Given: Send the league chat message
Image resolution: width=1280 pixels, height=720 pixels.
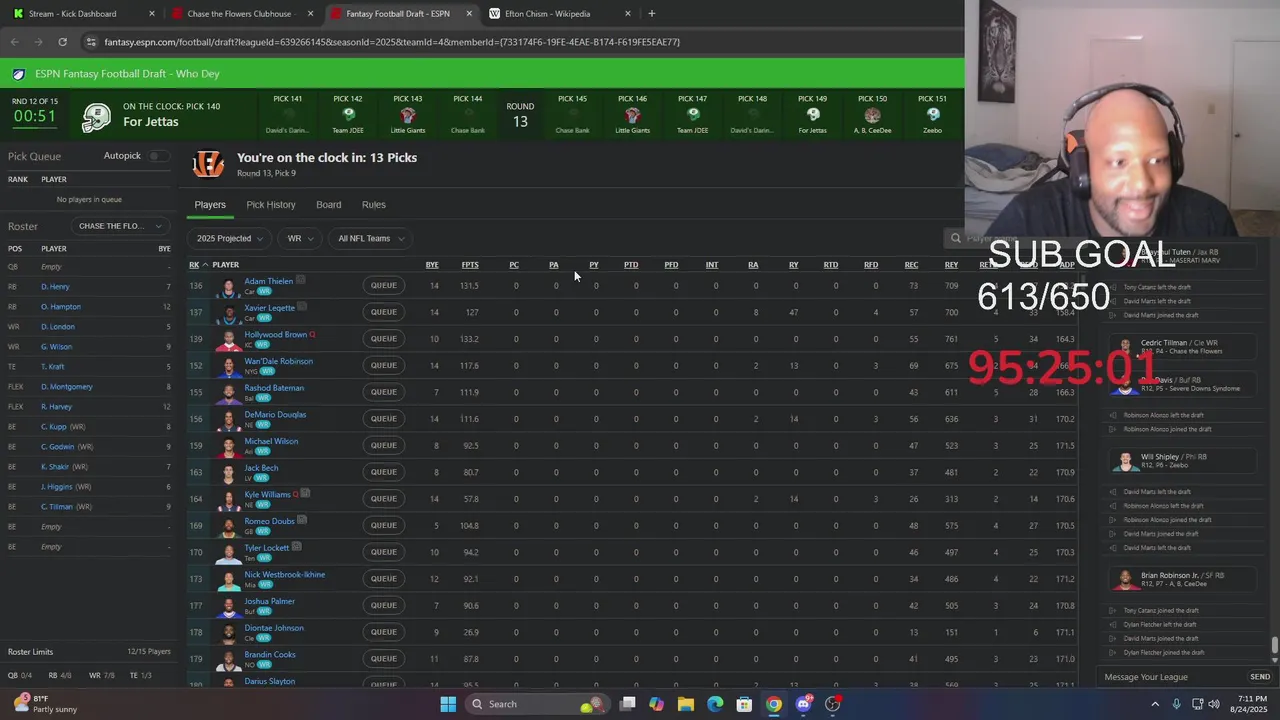Looking at the screenshot, I should click(x=1260, y=677).
